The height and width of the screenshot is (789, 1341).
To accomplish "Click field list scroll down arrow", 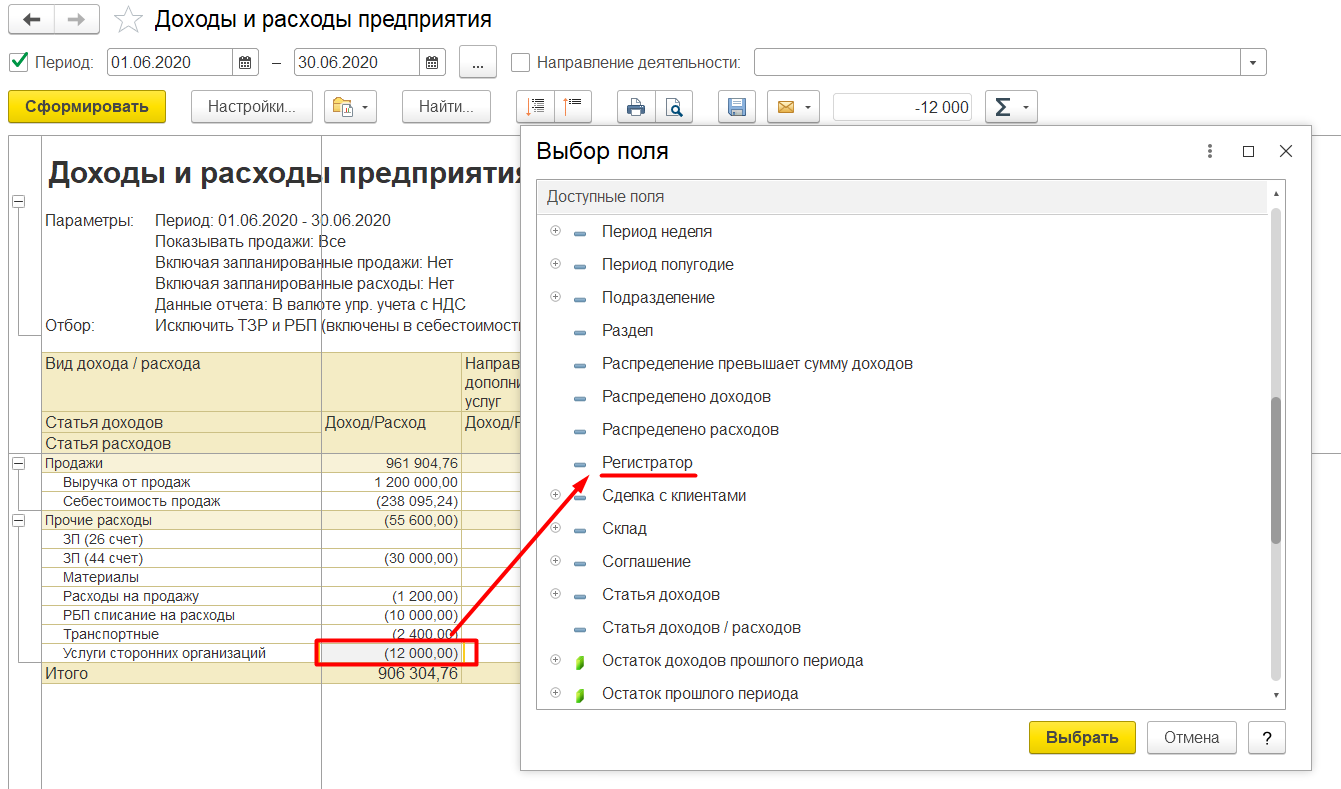I will click(x=1275, y=695).
